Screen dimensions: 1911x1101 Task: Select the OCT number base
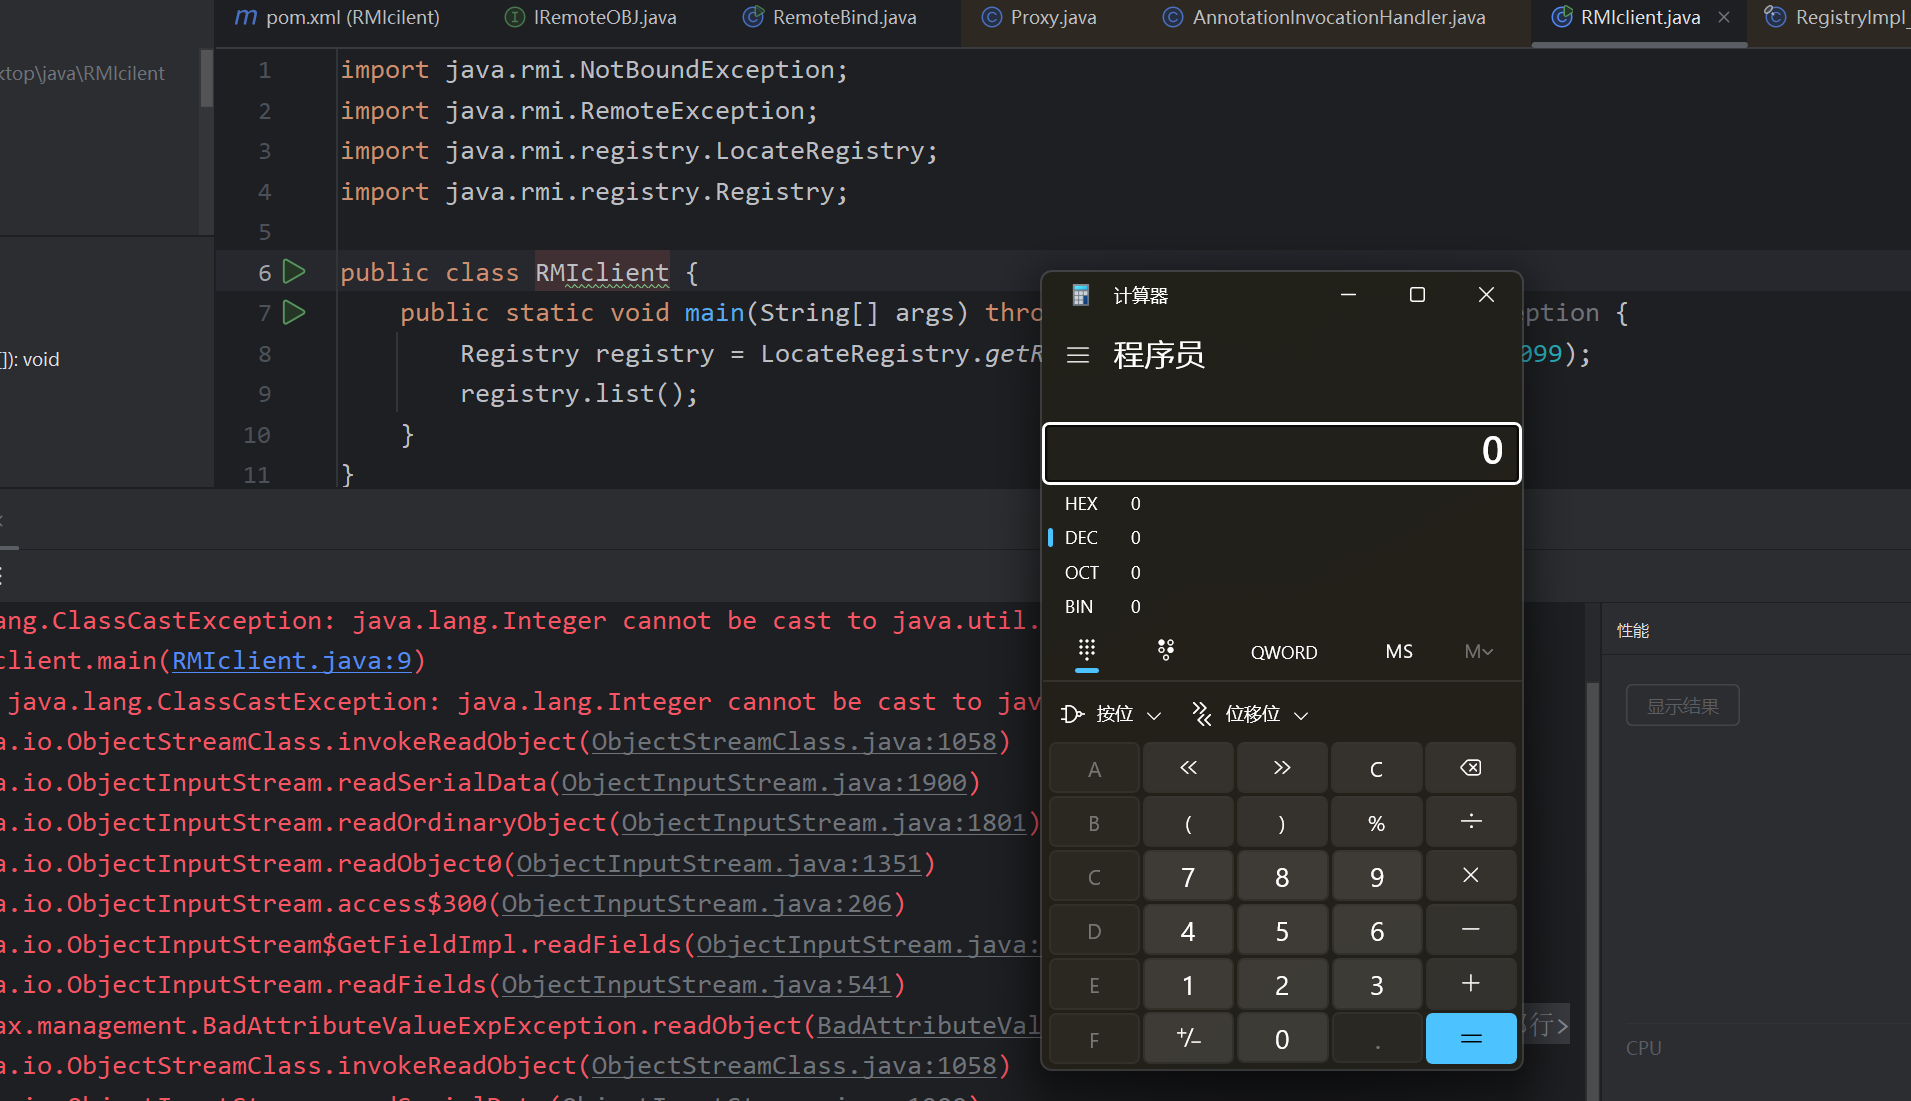pos(1081,573)
